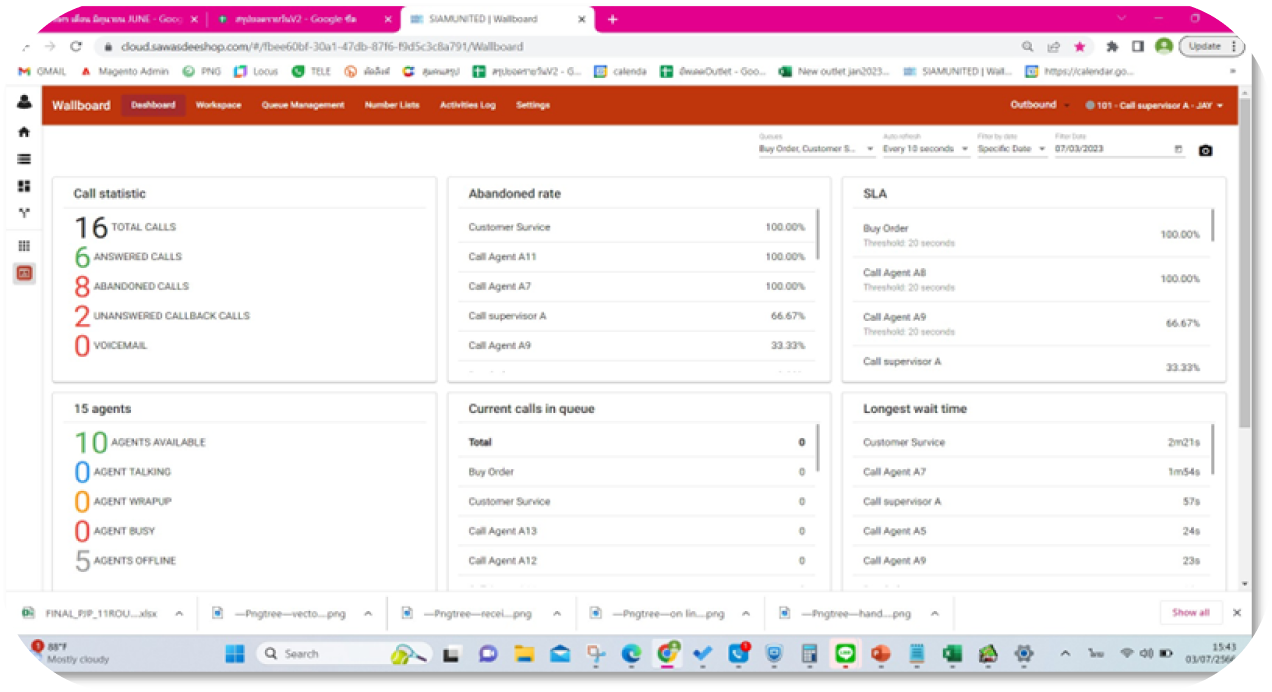Open the Filter Date calendar picker icon
This screenshot has height=692, width=1272.
coord(1178,149)
